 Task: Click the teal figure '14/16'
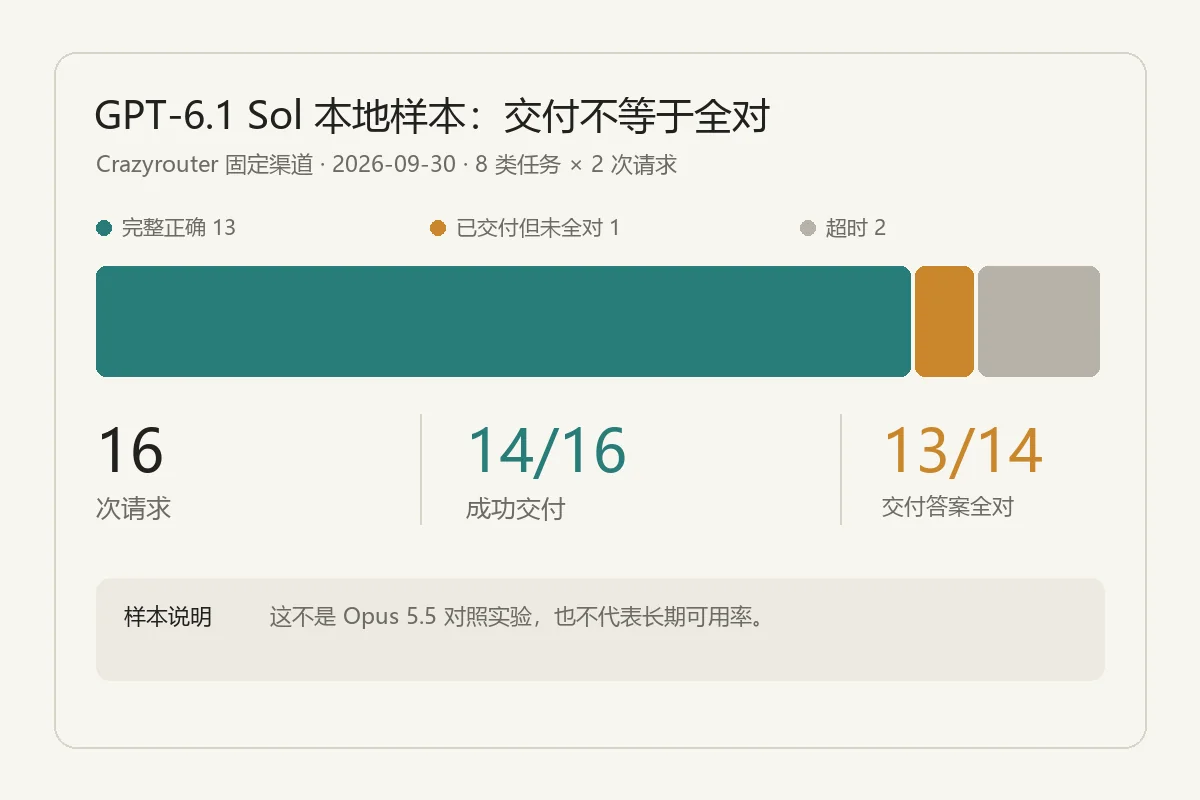click(547, 451)
